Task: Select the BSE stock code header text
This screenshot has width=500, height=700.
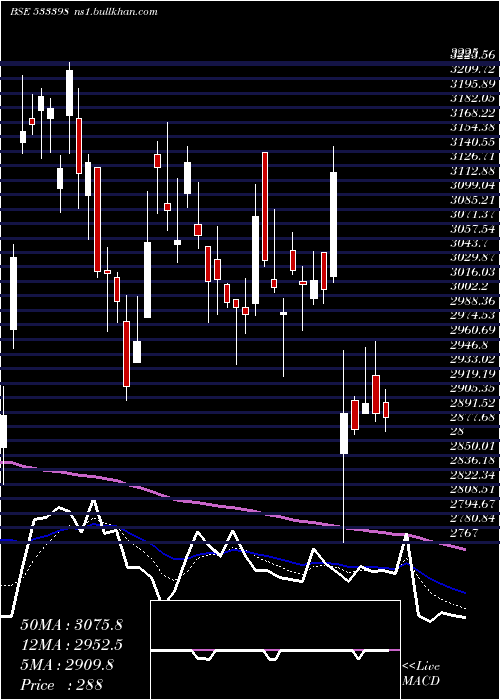Action: click(39, 12)
